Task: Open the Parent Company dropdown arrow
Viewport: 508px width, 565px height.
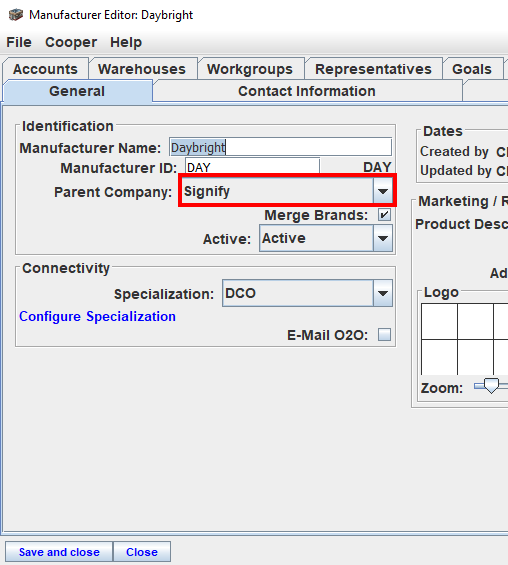Action: coord(383,191)
